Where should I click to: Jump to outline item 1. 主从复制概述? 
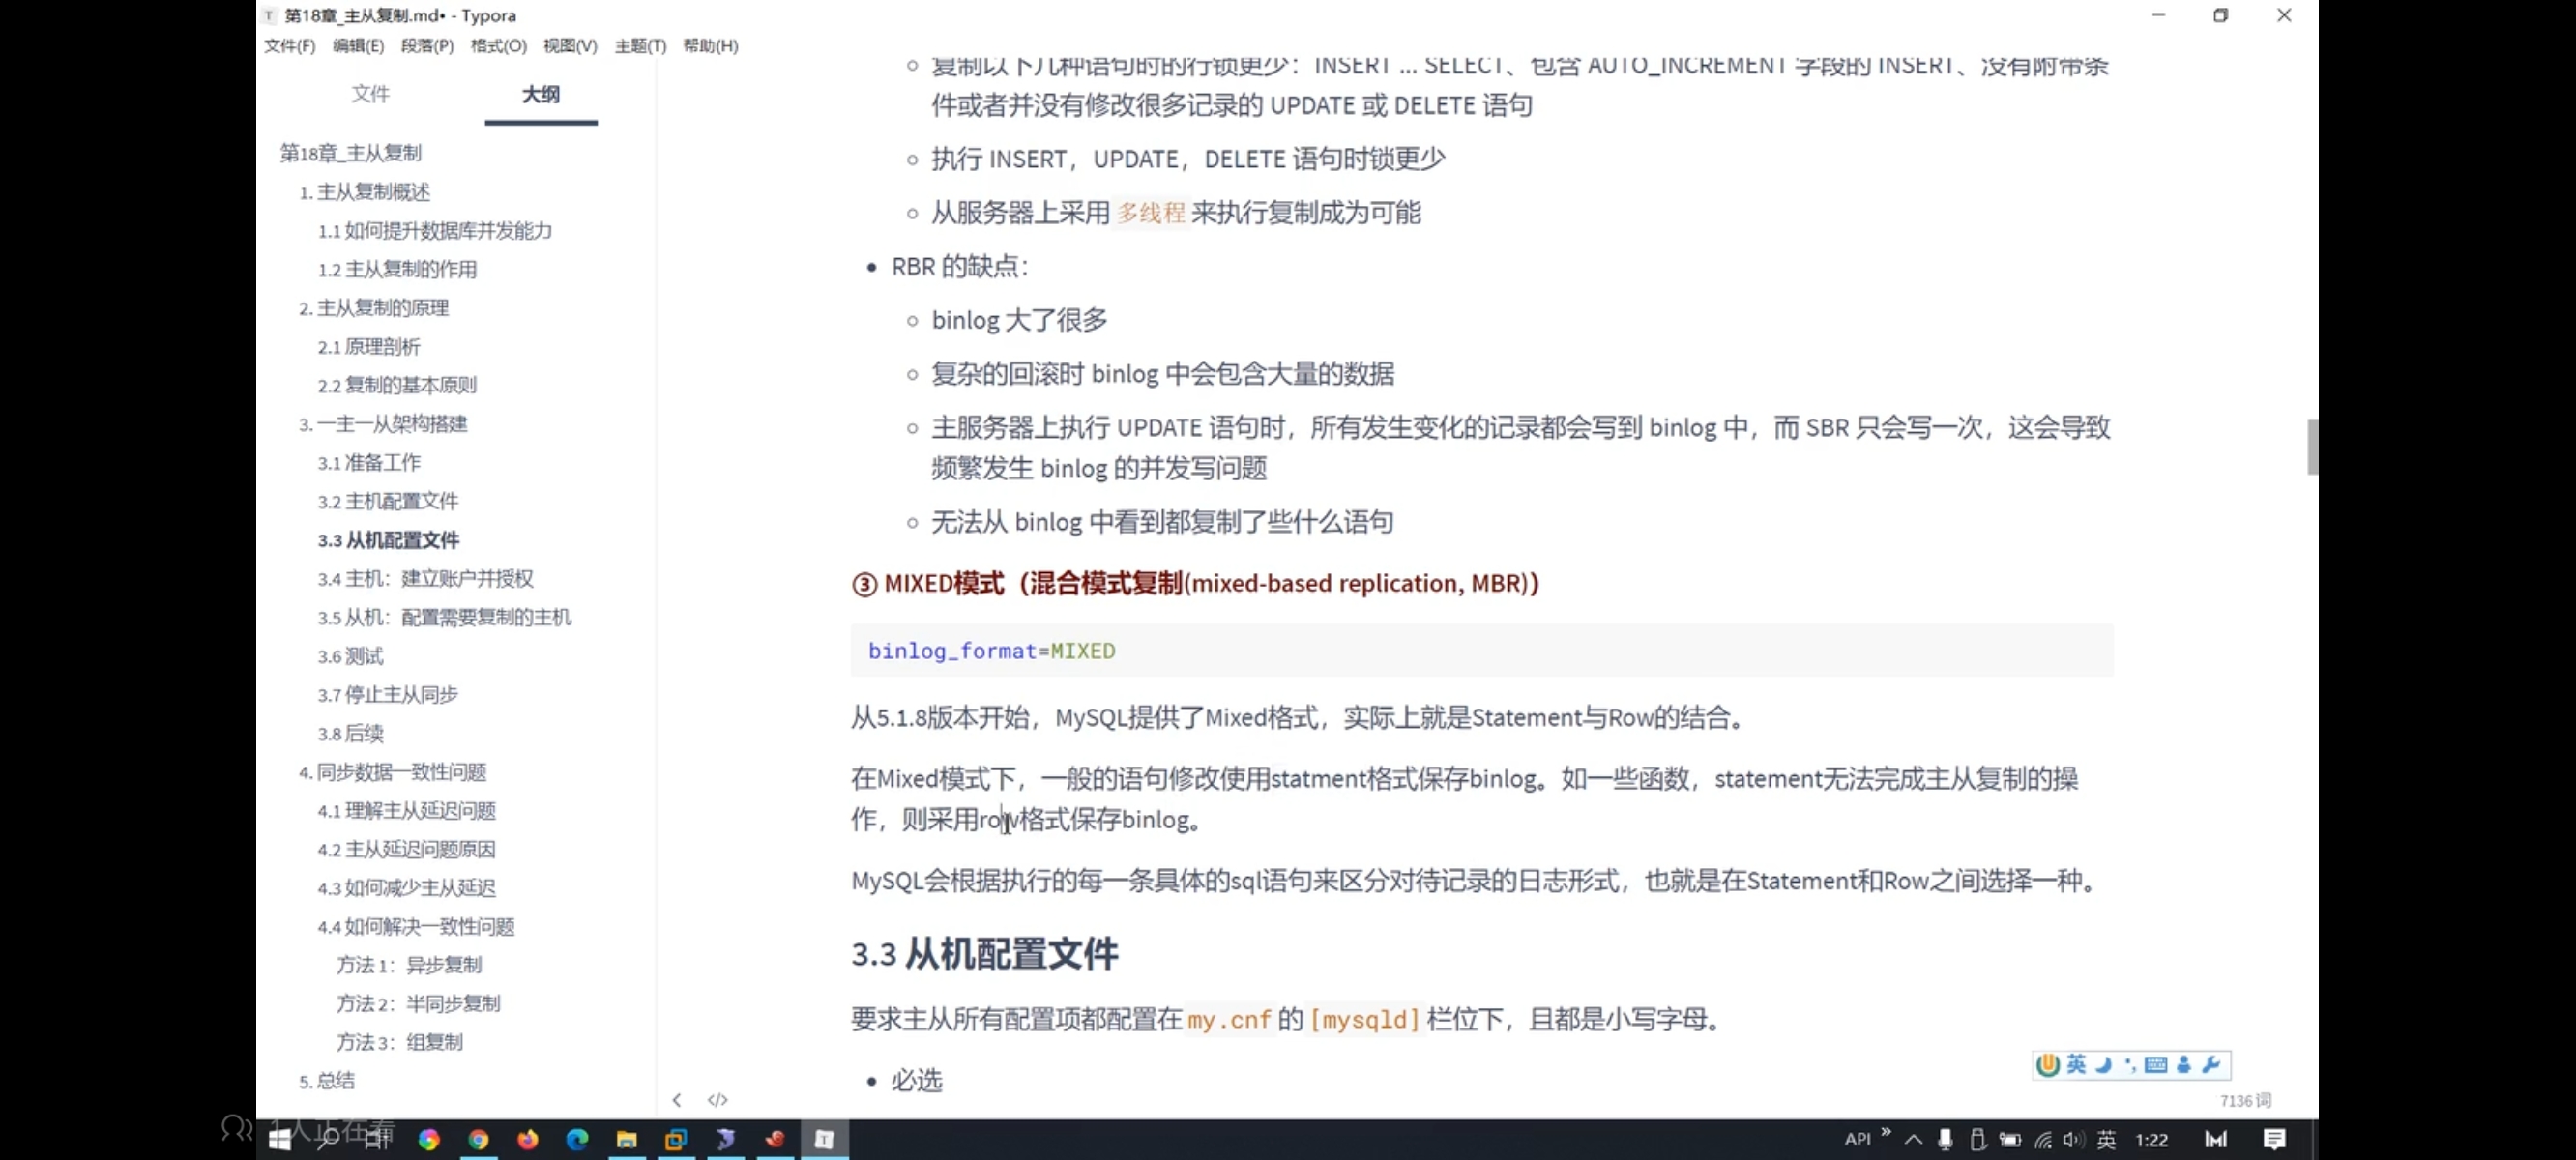[x=364, y=192]
